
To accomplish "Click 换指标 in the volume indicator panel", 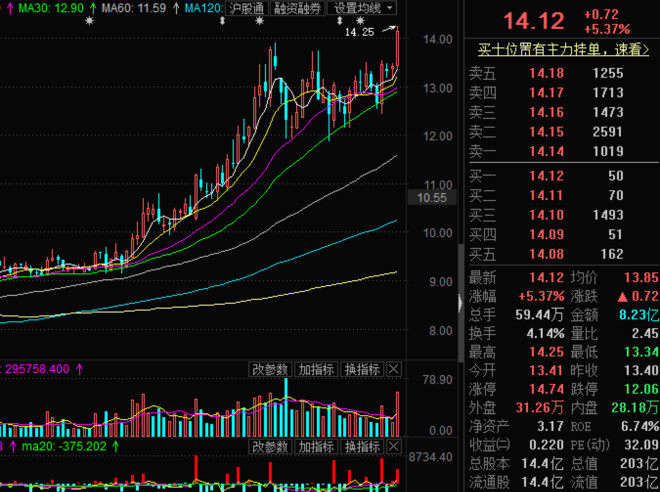I will pos(362,370).
